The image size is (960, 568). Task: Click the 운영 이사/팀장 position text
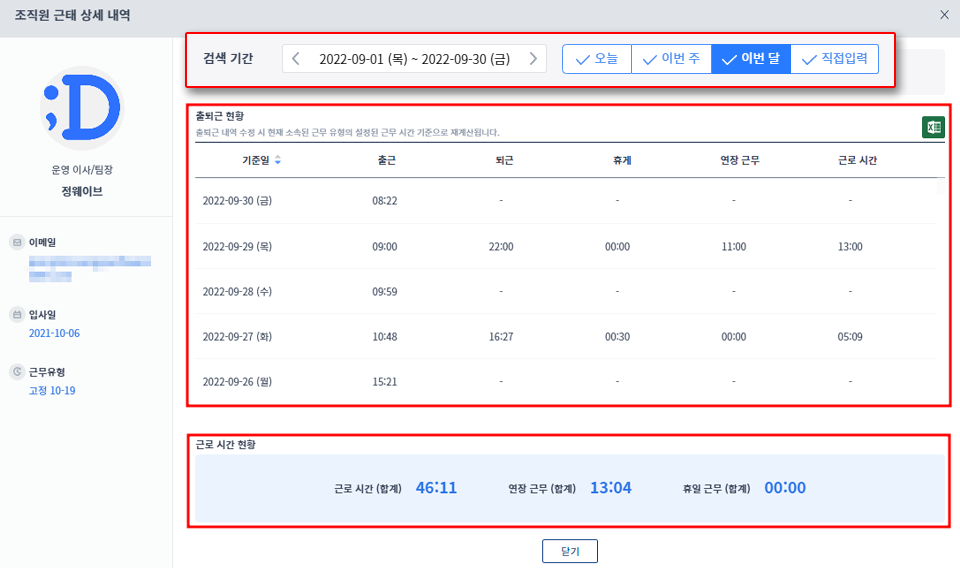[82, 170]
